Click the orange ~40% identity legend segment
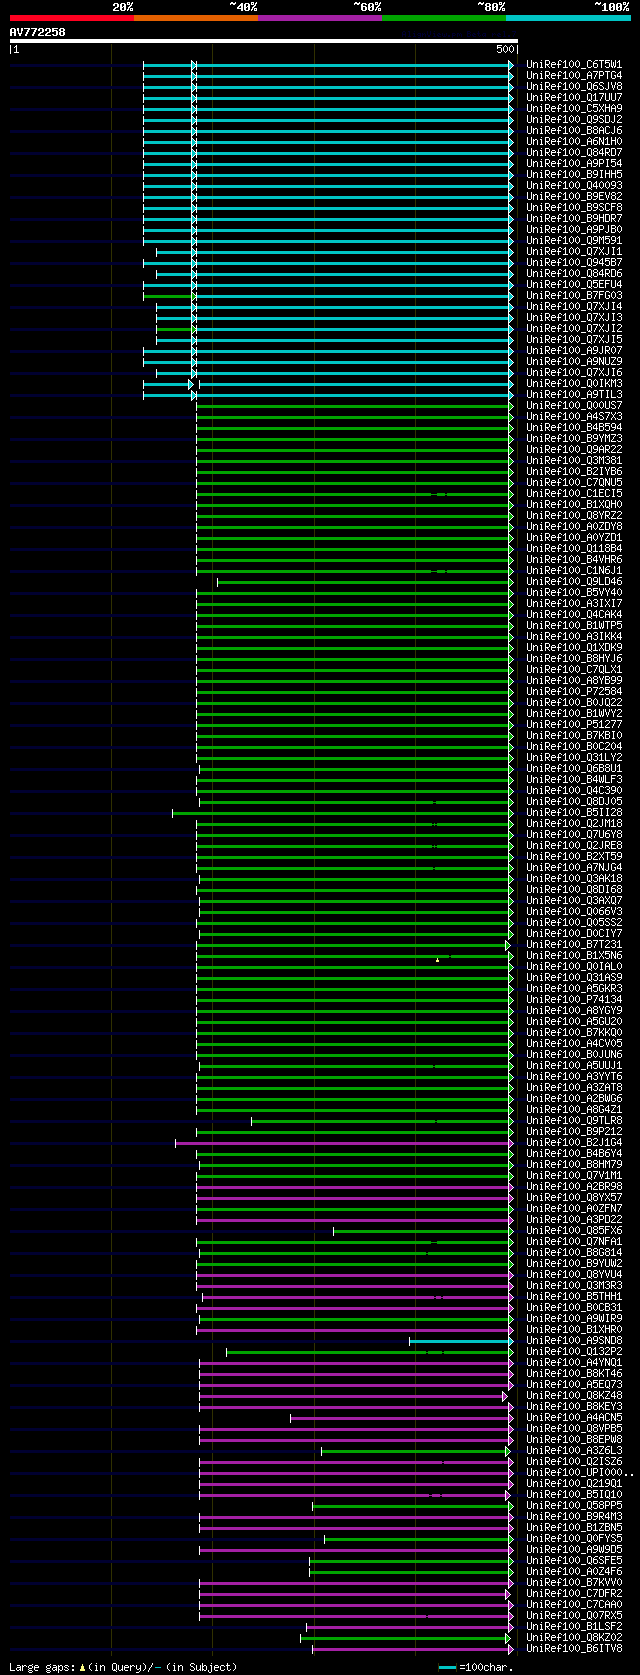The width and height of the screenshot is (640, 1675). pyautogui.click(x=195, y=17)
